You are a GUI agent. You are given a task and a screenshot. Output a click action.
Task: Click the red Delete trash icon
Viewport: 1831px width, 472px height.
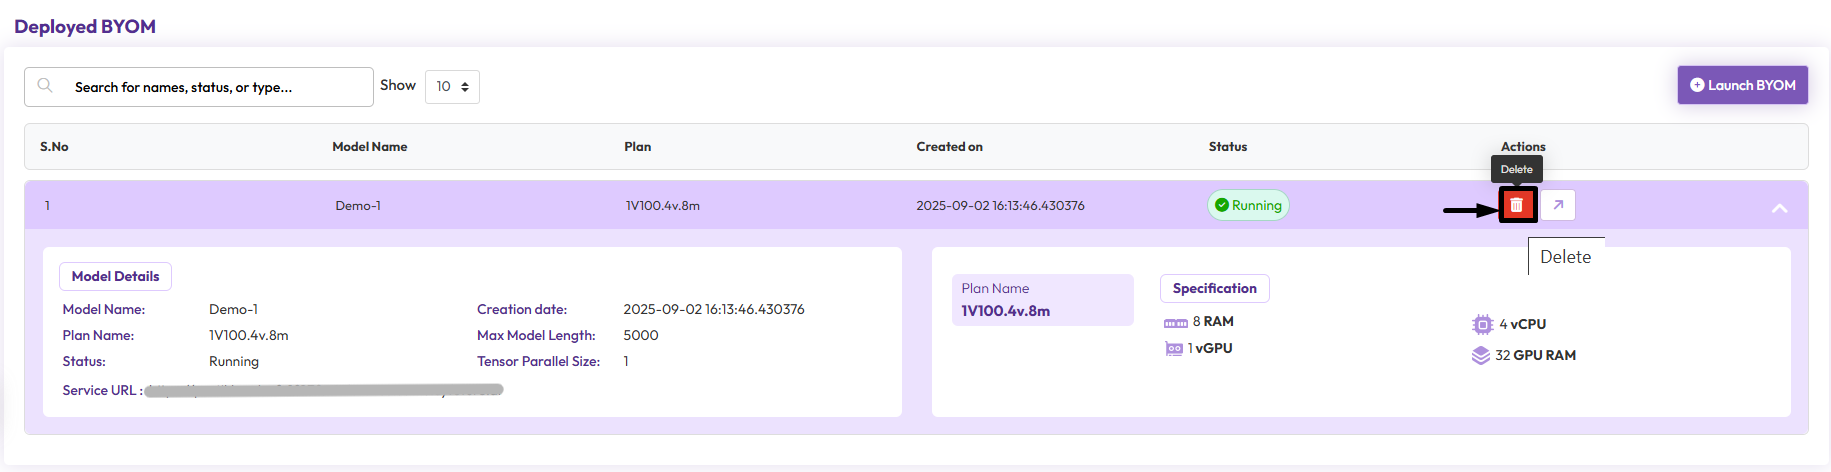pyautogui.click(x=1516, y=205)
